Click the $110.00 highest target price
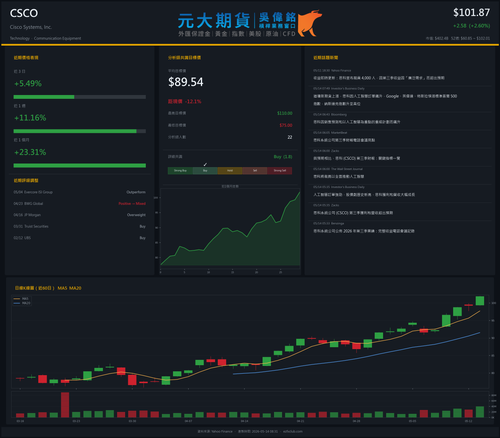 [285, 113]
